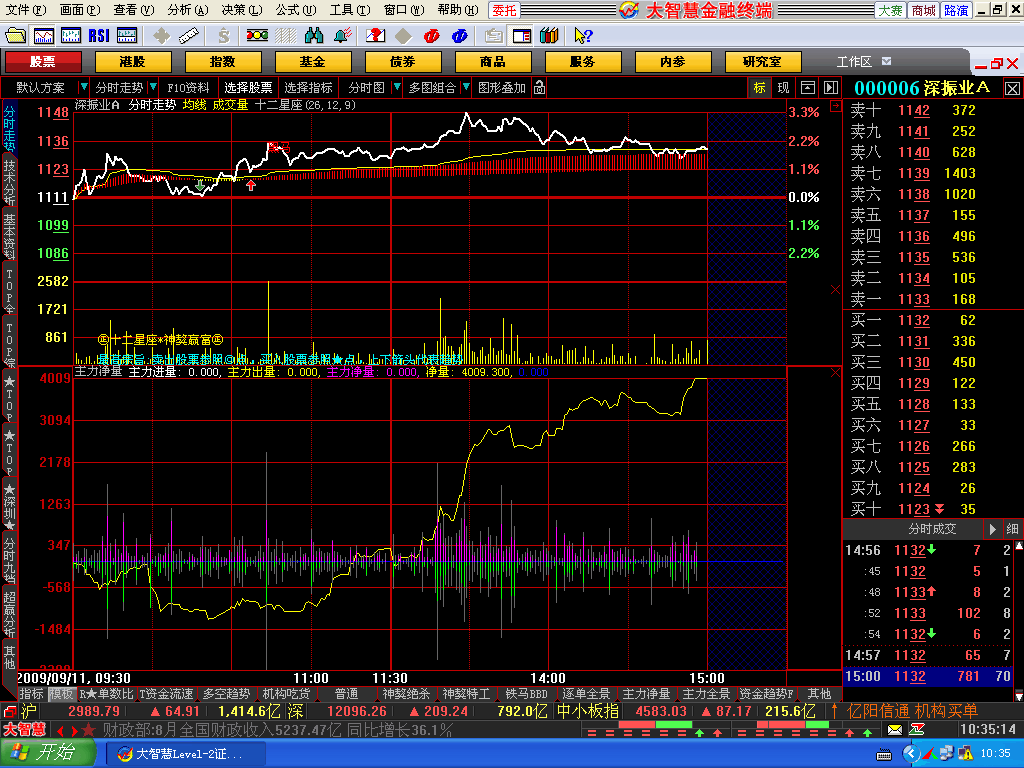Select the chart question mark toolbar icon
The image size is (1024, 768).
coord(375,35)
